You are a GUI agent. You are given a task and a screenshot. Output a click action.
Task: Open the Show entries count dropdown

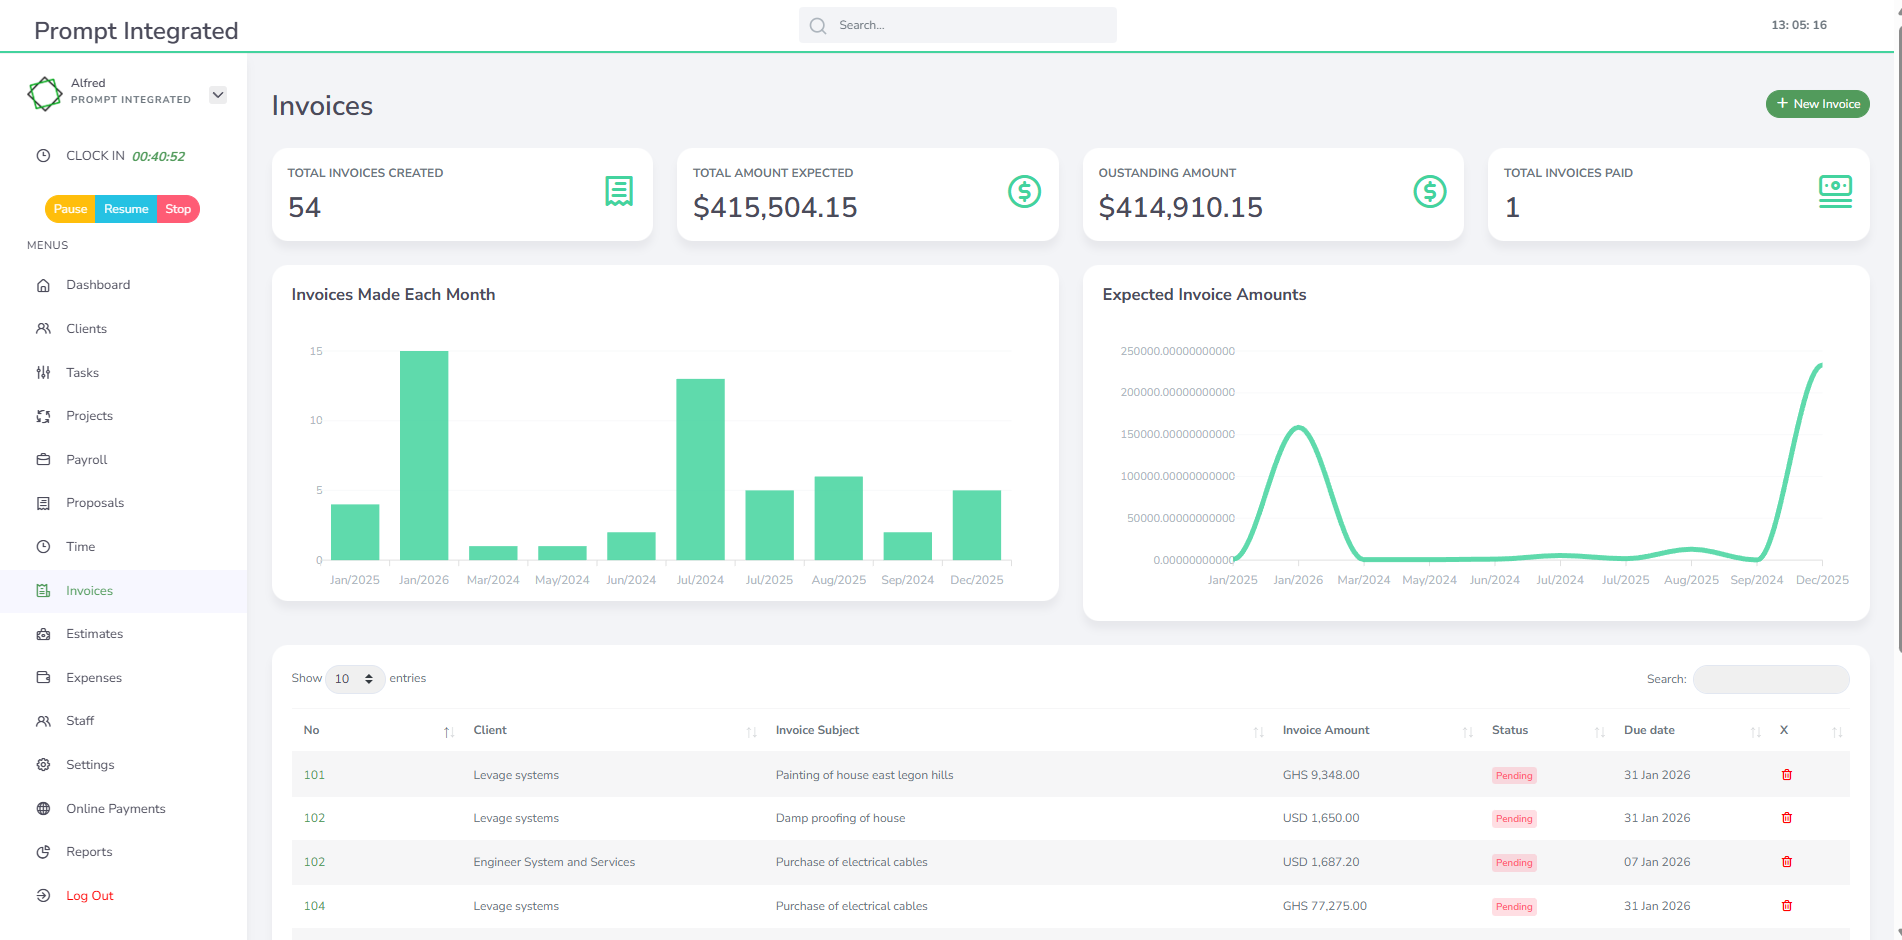pyautogui.click(x=355, y=679)
